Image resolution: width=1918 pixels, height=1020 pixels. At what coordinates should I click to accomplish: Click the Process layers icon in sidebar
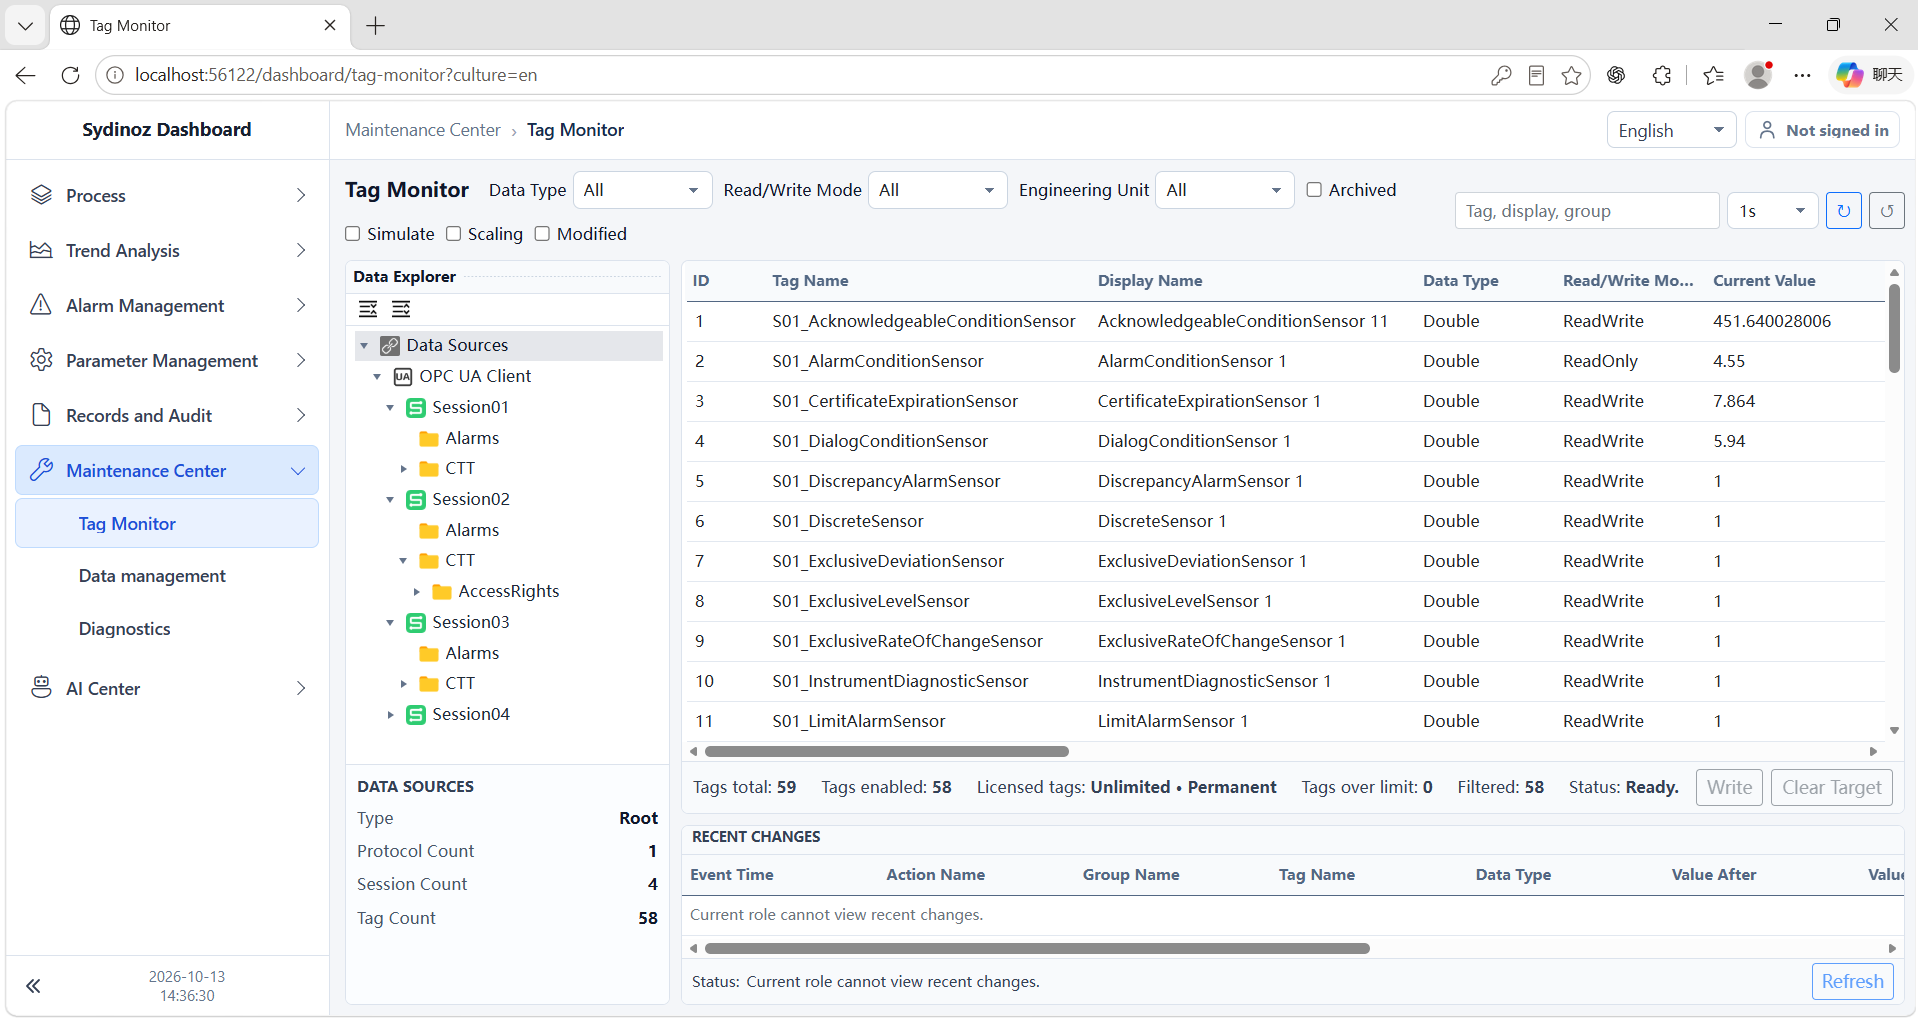tap(41, 195)
